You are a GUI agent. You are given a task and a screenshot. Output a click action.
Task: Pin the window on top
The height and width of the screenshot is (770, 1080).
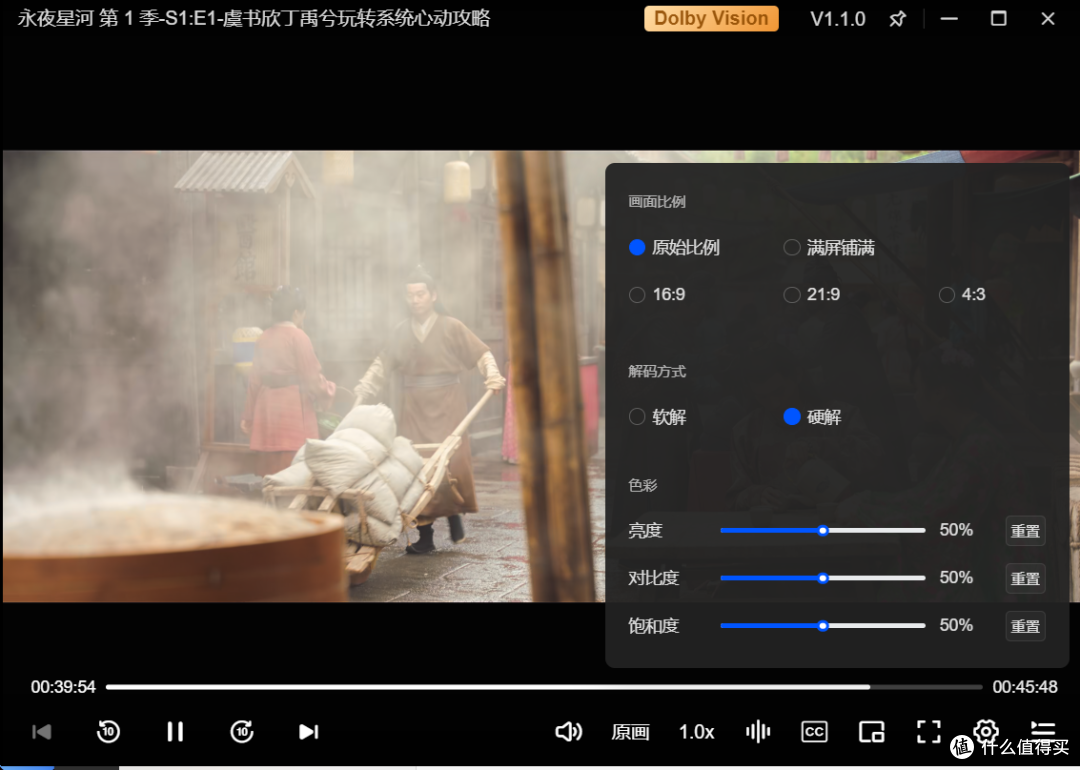tap(897, 19)
